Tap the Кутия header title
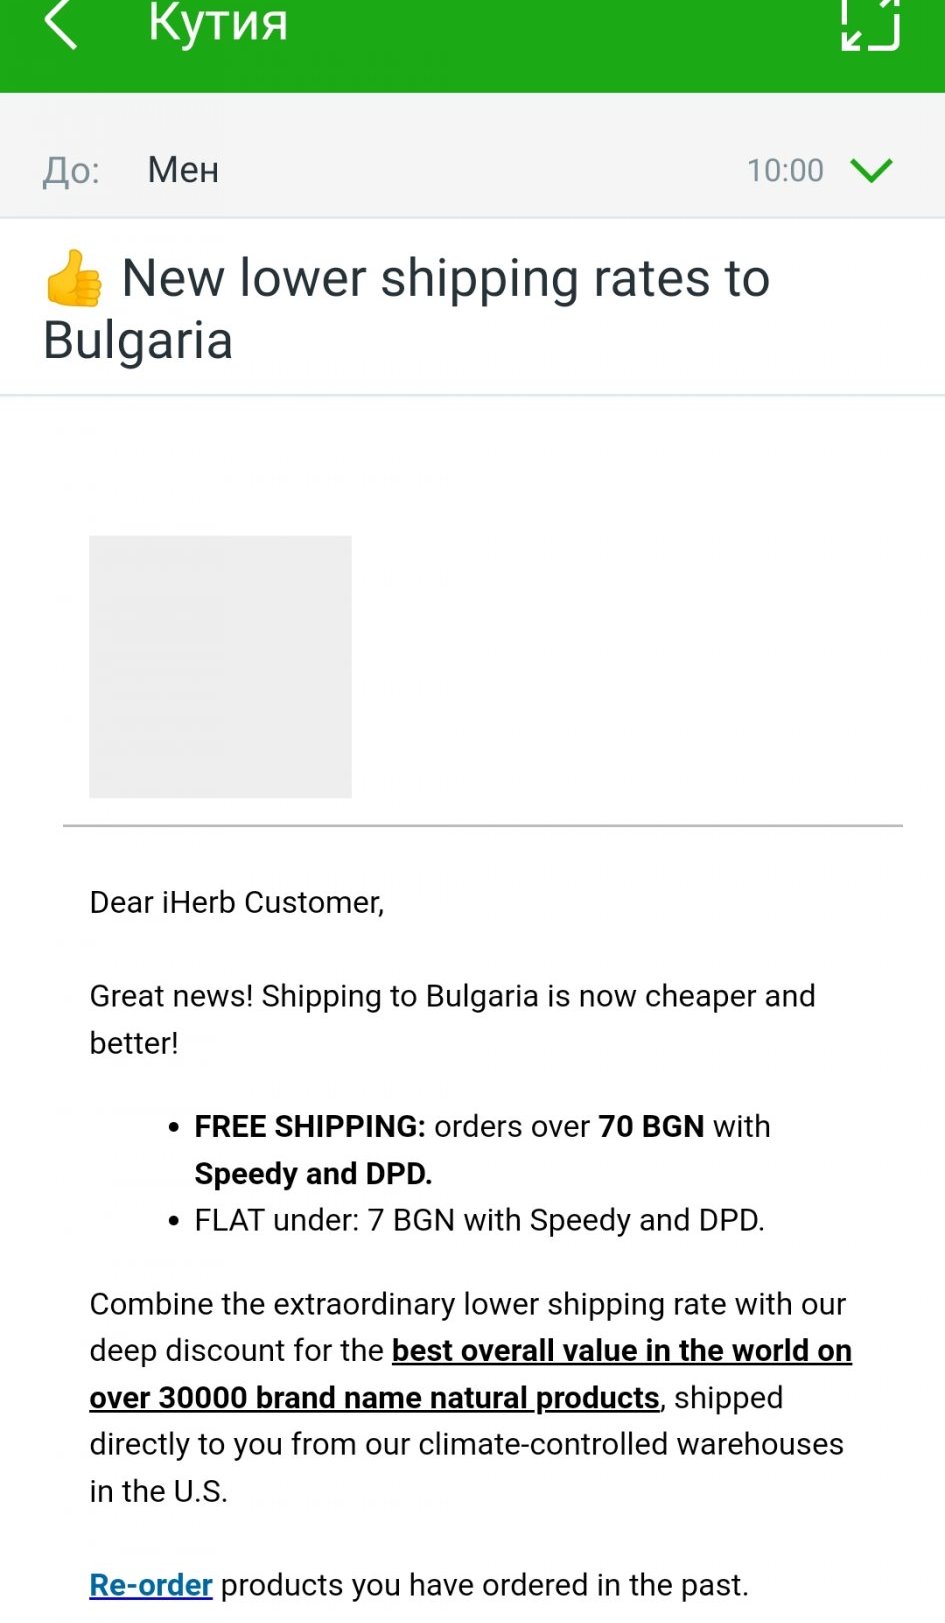The width and height of the screenshot is (945, 1623). coord(218,23)
